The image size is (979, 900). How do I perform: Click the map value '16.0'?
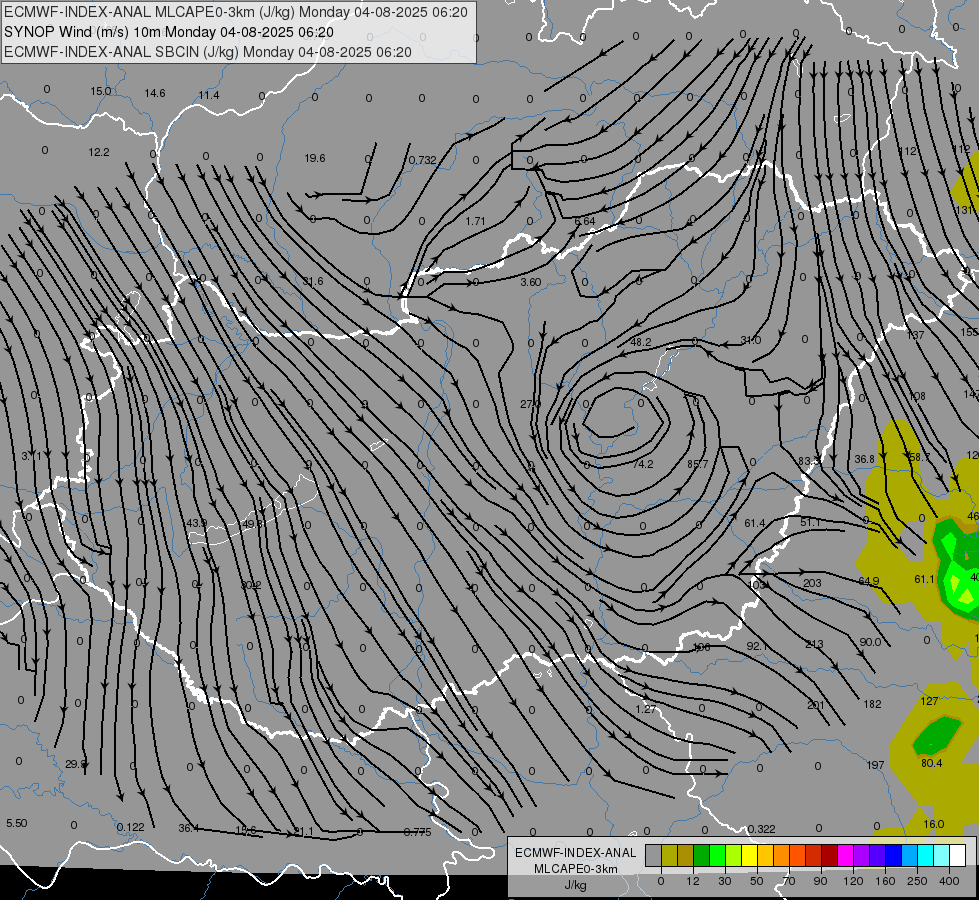(933, 824)
